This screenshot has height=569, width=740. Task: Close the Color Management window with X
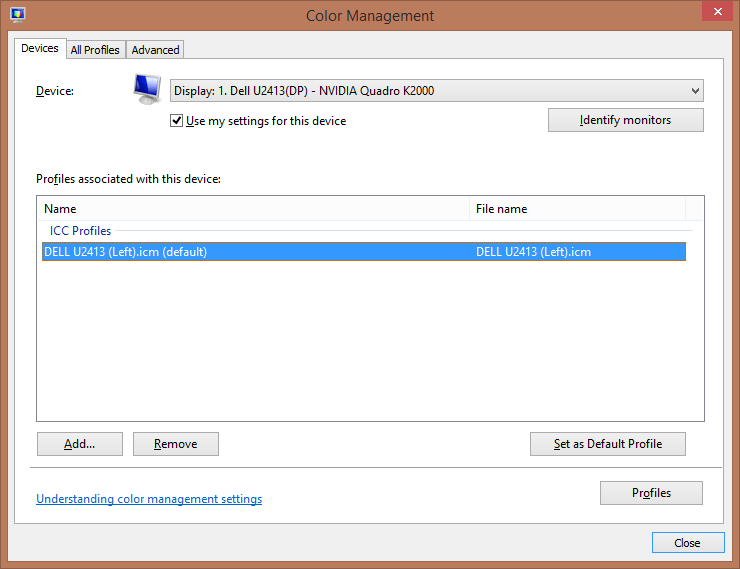click(717, 11)
